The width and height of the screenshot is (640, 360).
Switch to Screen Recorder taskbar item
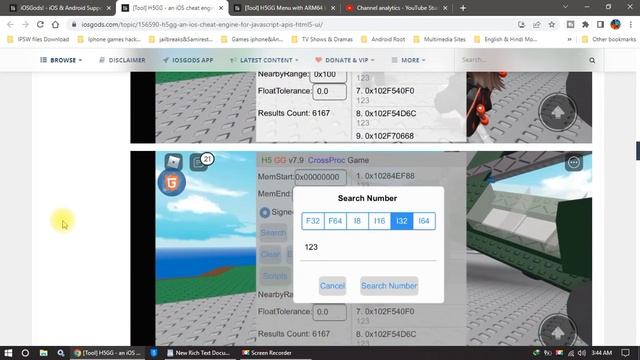point(267,353)
